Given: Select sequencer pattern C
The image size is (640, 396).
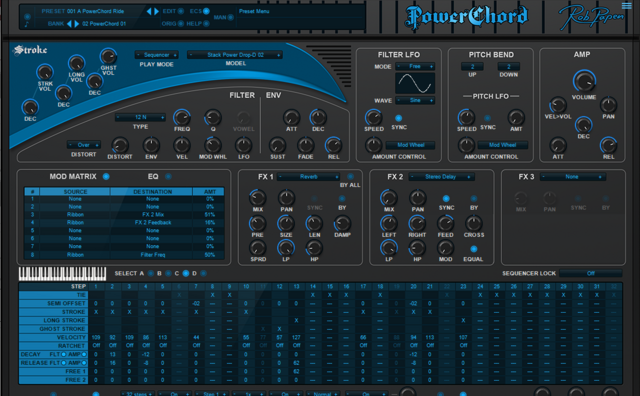Looking at the screenshot, I should (186, 274).
